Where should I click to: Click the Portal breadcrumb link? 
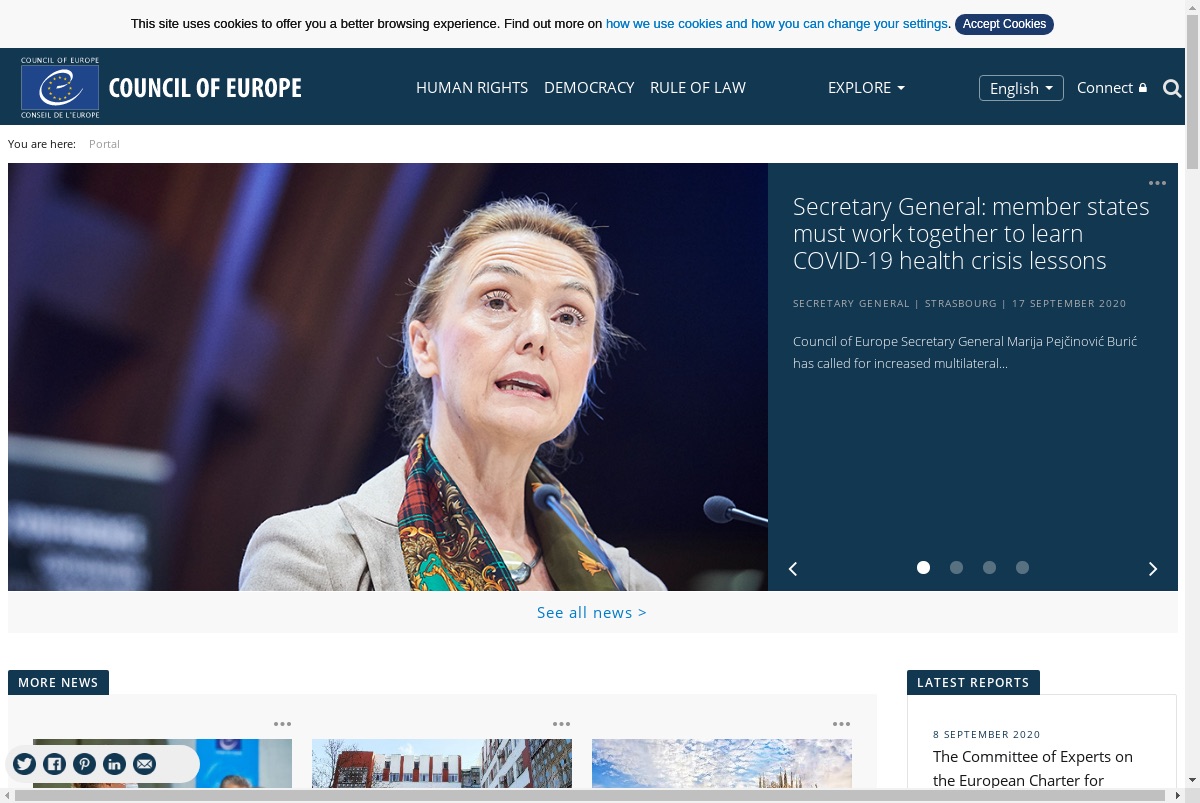point(104,144)
